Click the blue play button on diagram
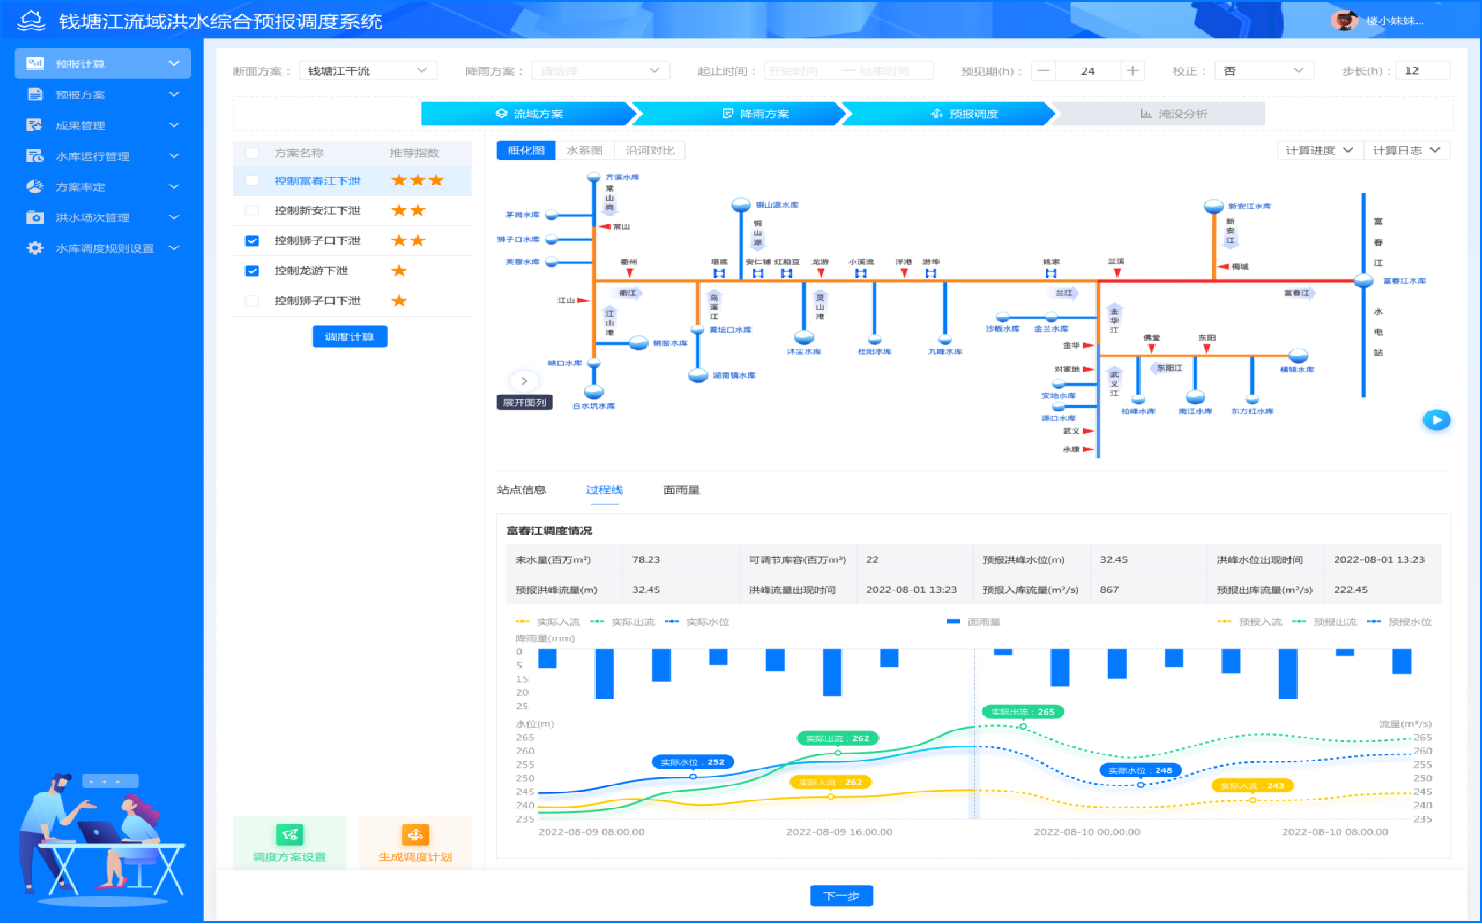 [x=1436, y=420]
